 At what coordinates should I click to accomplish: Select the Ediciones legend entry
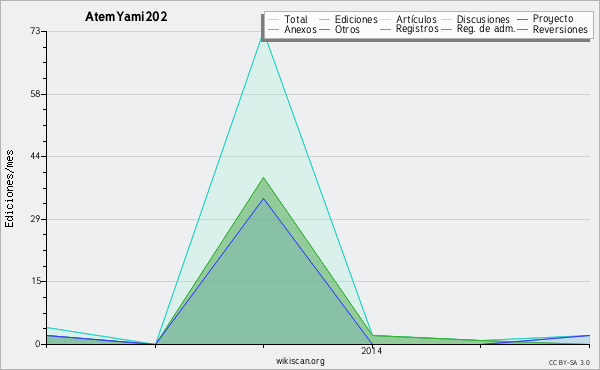tap(348, 19)
